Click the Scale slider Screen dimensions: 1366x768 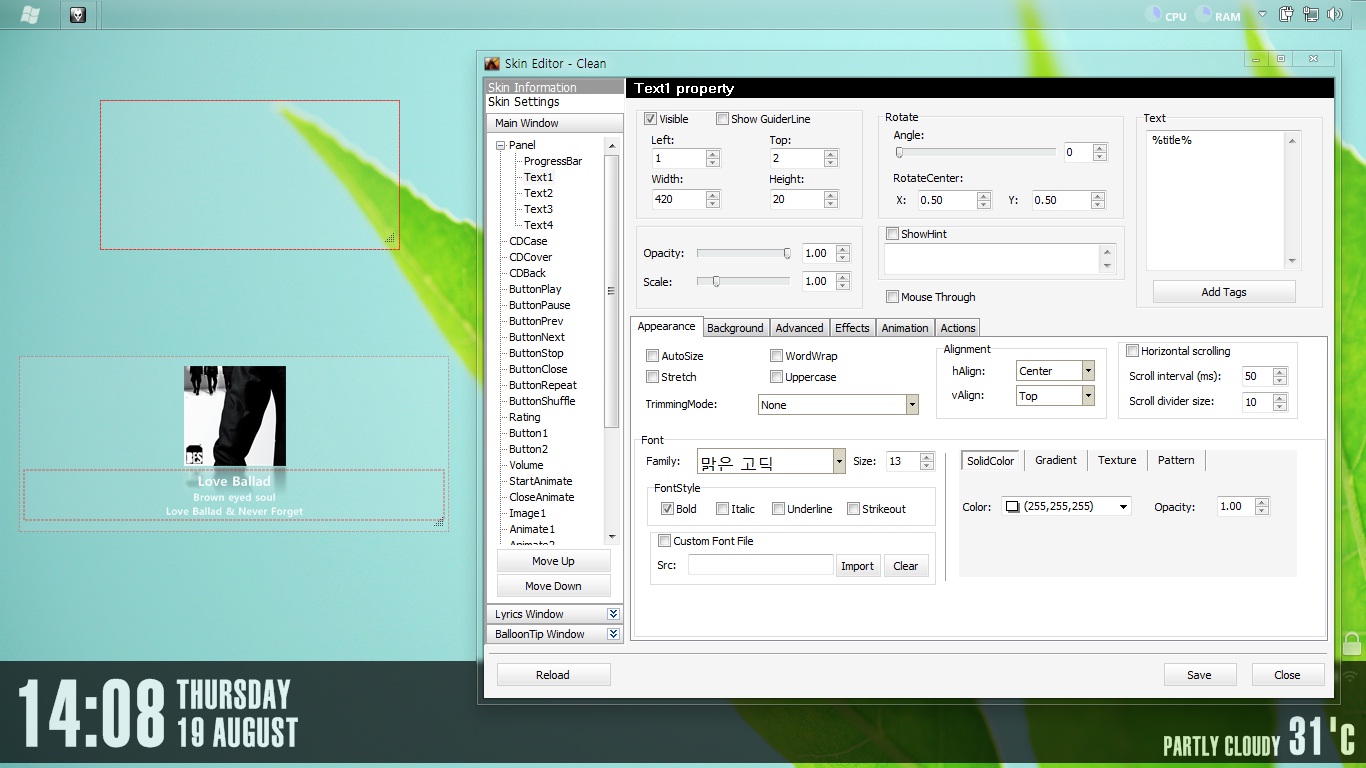pyautogui.click(x=744, y=281)
